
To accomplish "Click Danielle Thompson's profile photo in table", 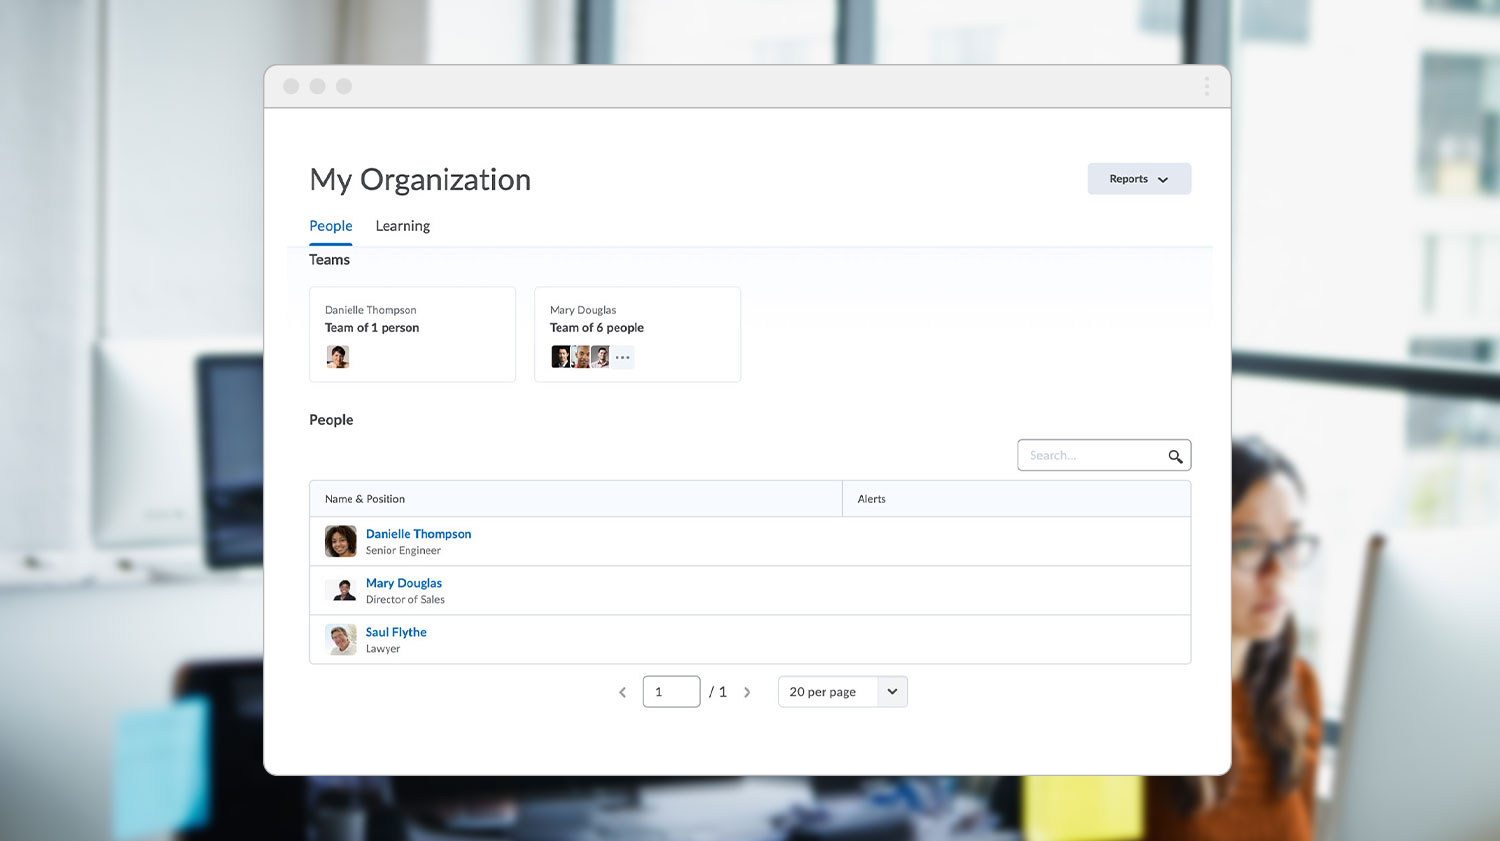I will click(341, 541).
